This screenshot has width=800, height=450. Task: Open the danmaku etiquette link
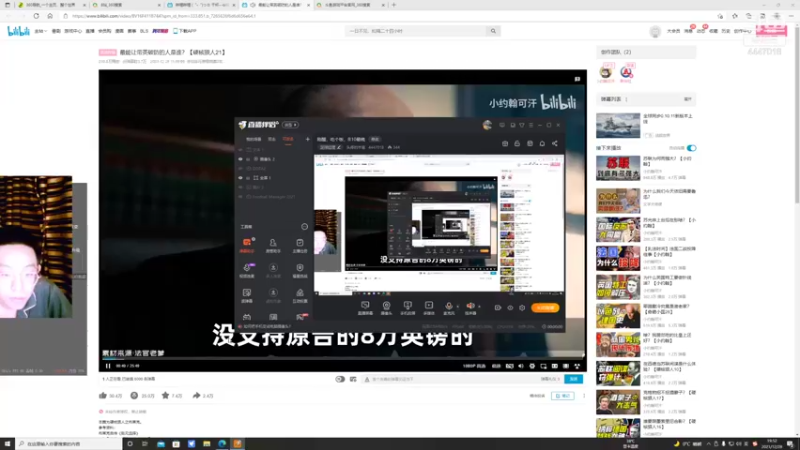pos(551,379)
